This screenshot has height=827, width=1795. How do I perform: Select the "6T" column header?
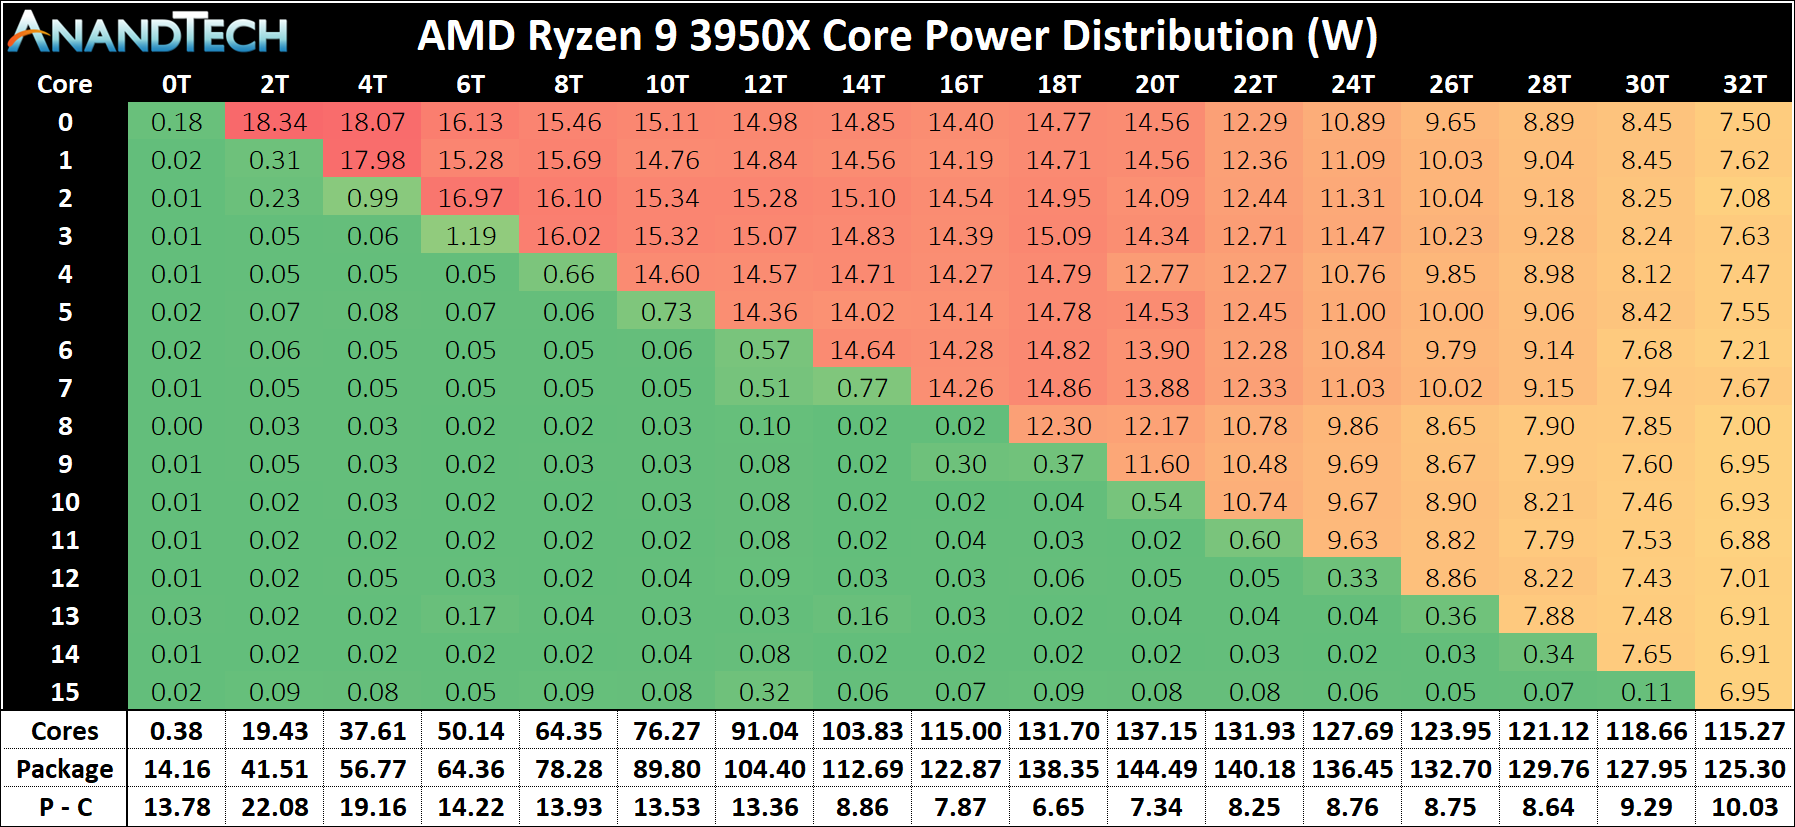pos(470,85)
